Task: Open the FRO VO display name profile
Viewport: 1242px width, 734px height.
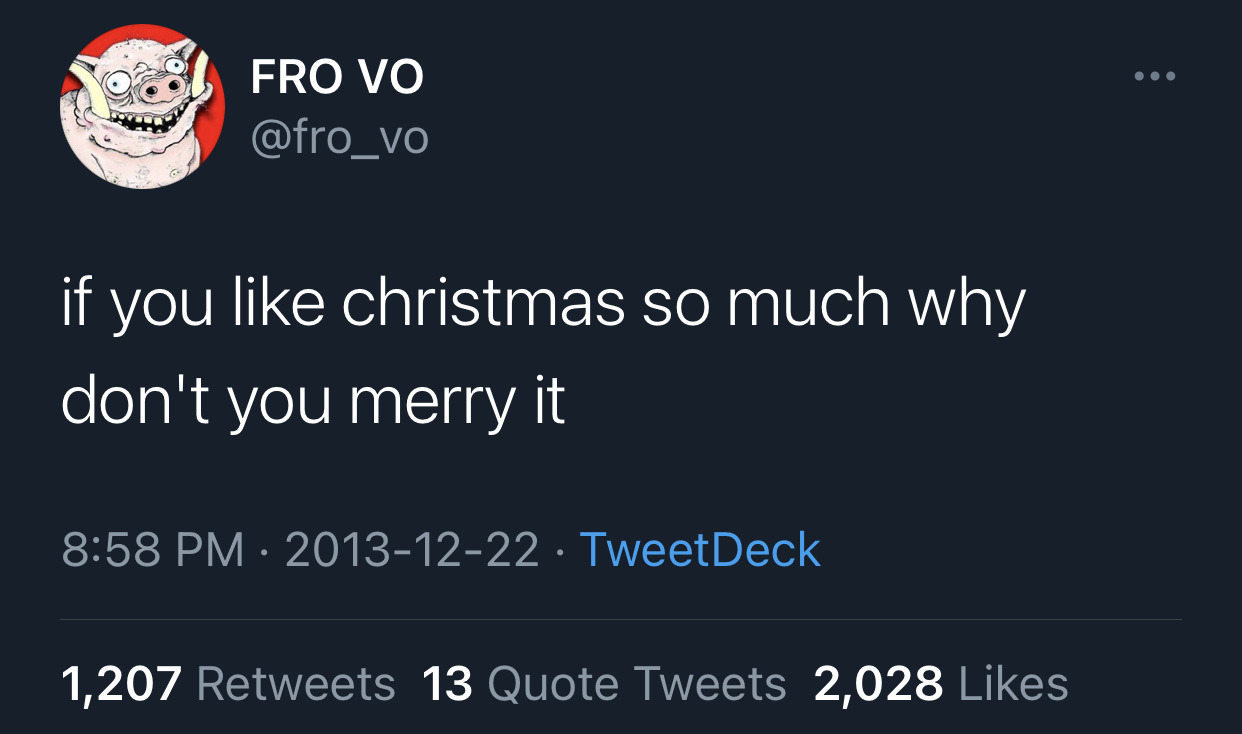Action: tap(337, 77)
